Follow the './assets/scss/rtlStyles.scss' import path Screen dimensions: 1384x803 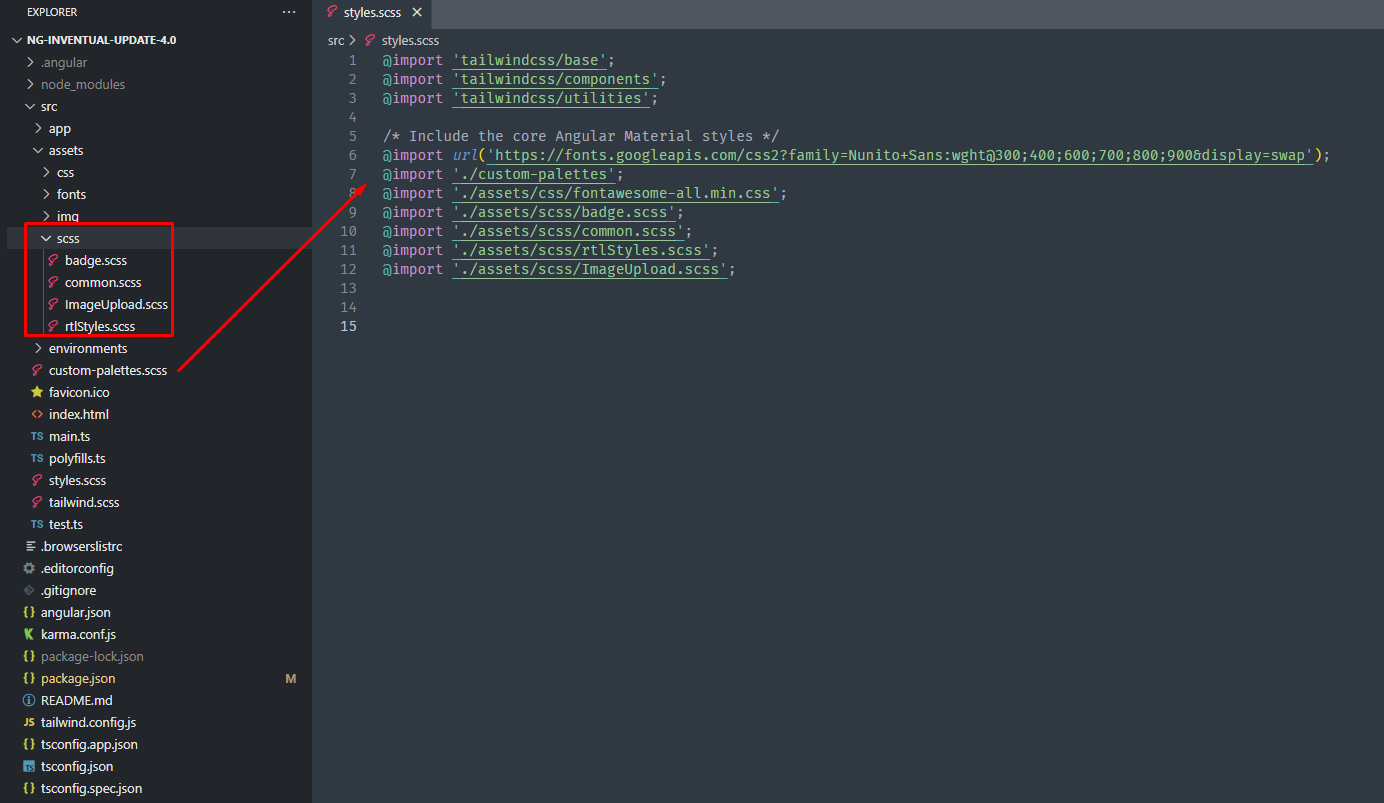(x=581, y=250)
